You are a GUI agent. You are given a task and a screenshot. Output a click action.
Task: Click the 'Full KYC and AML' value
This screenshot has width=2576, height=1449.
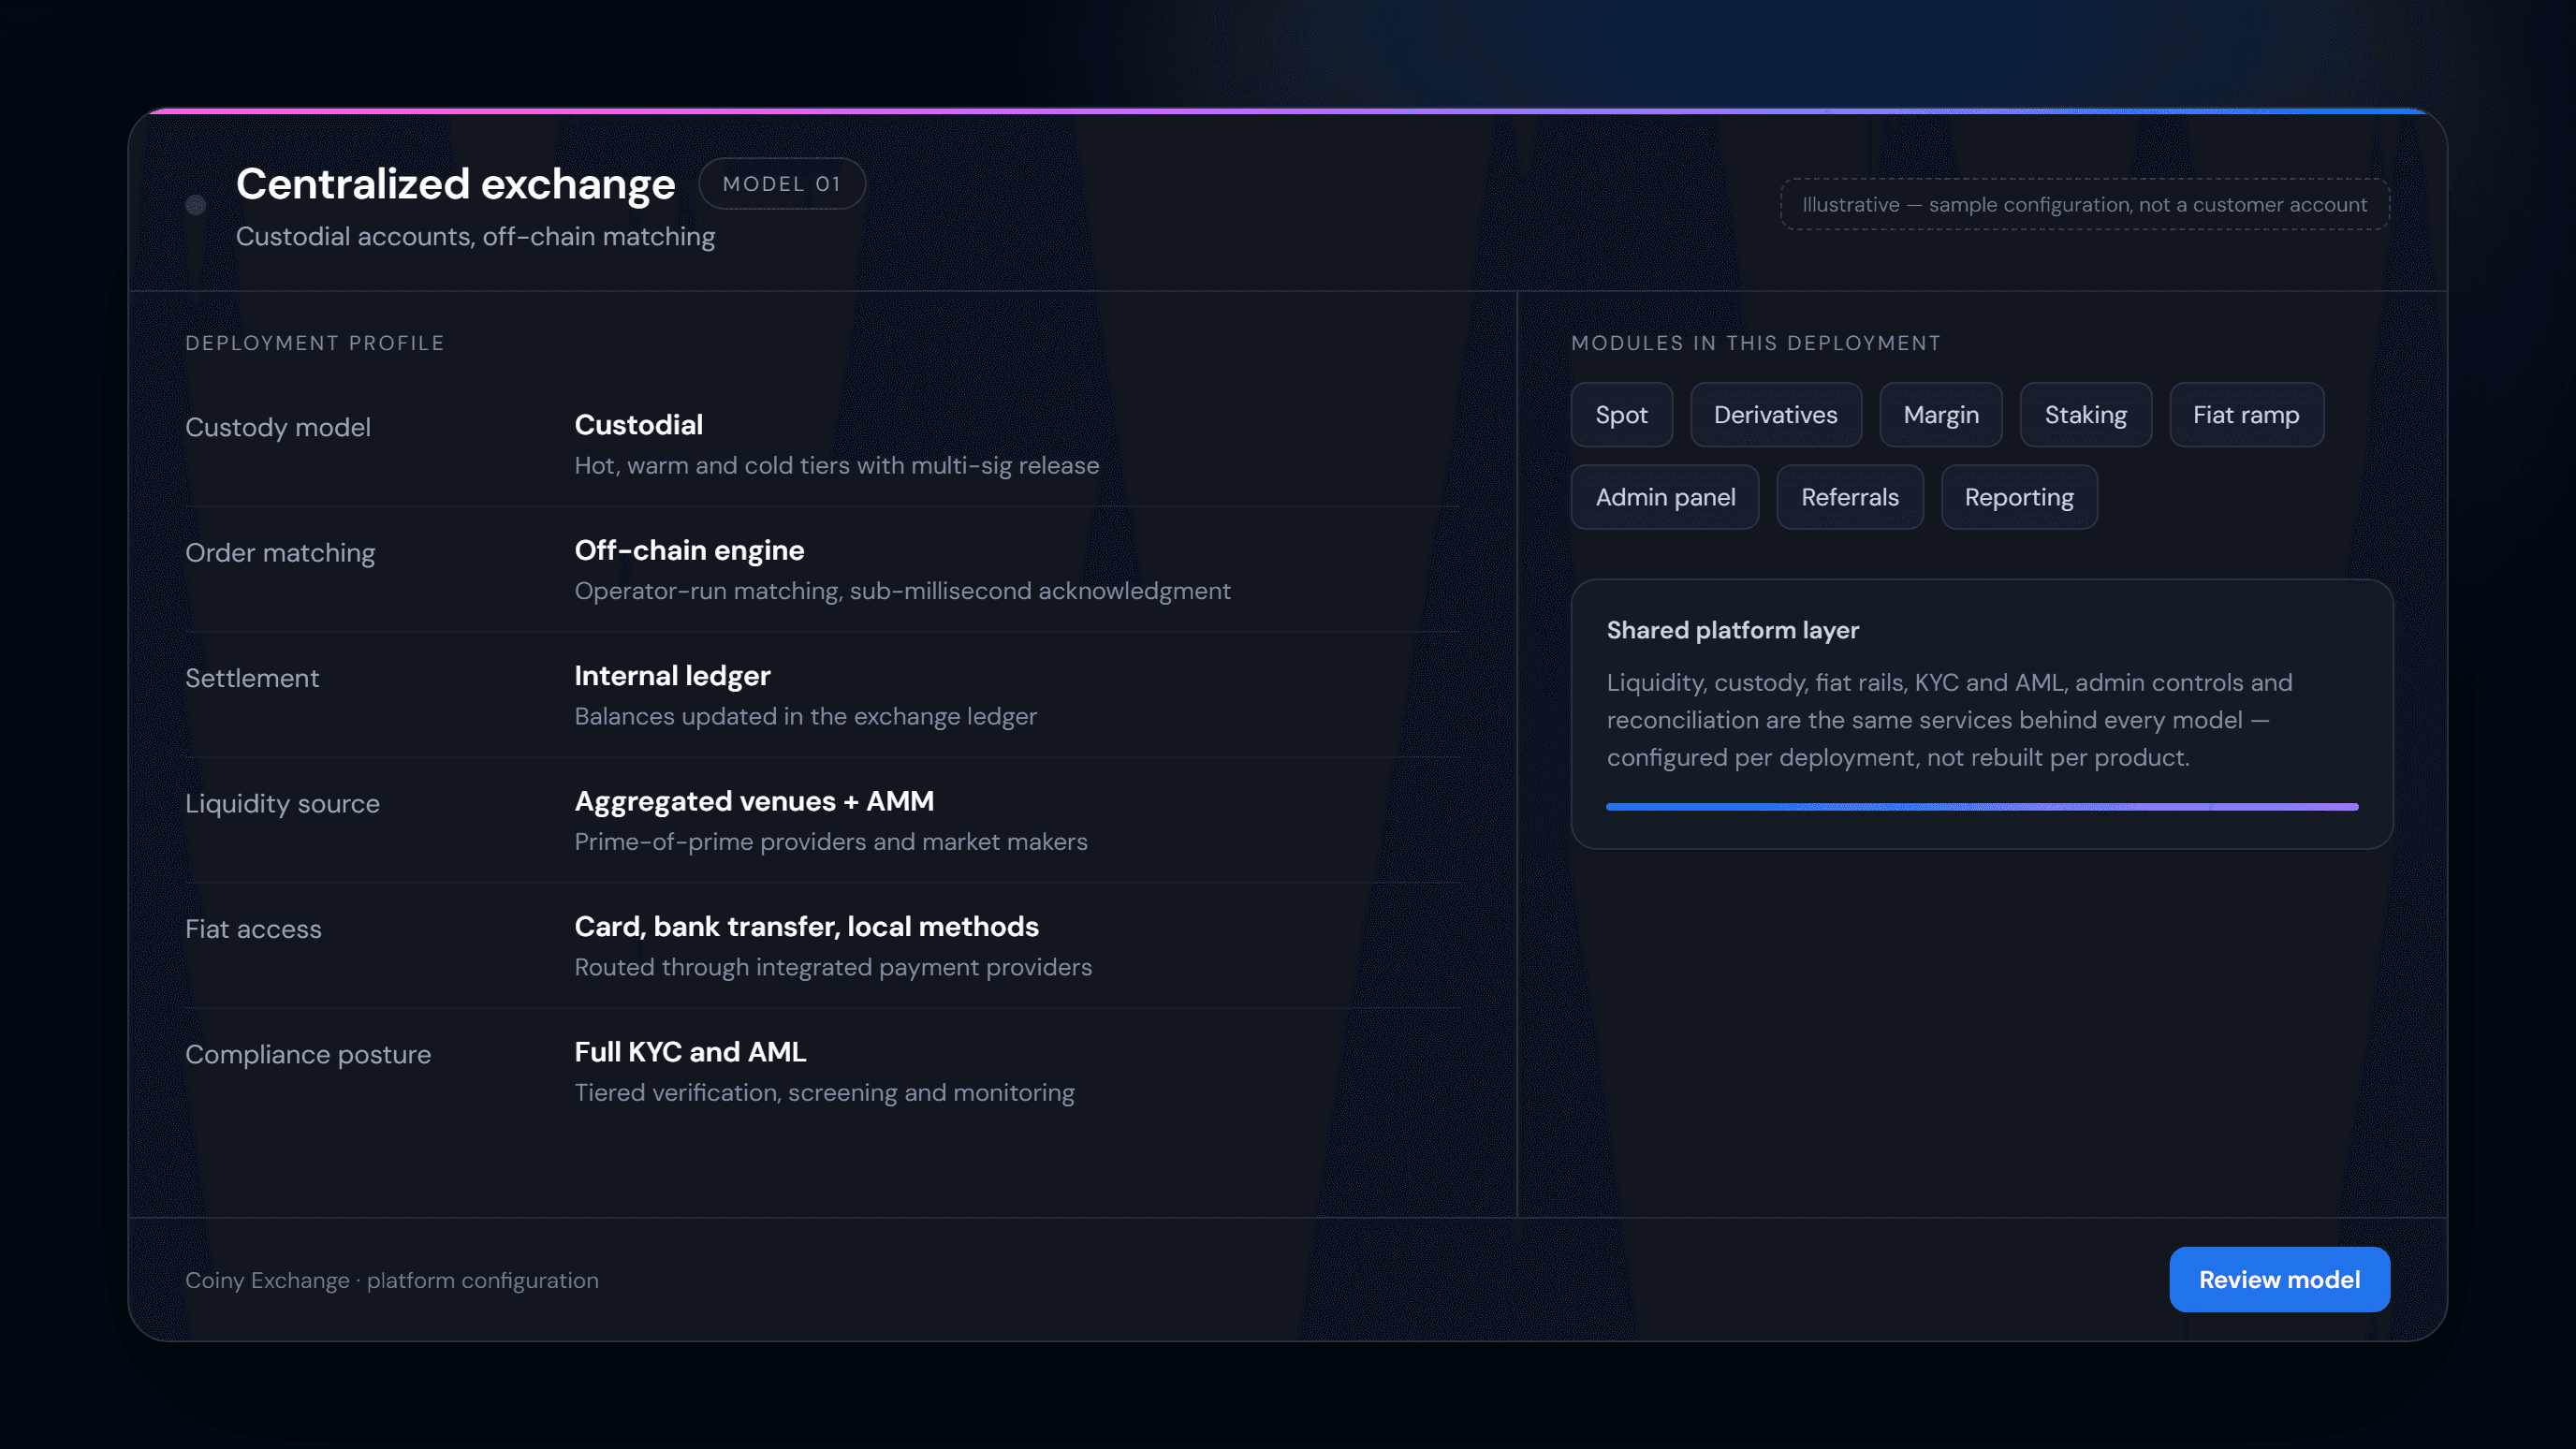[690, 1052]
